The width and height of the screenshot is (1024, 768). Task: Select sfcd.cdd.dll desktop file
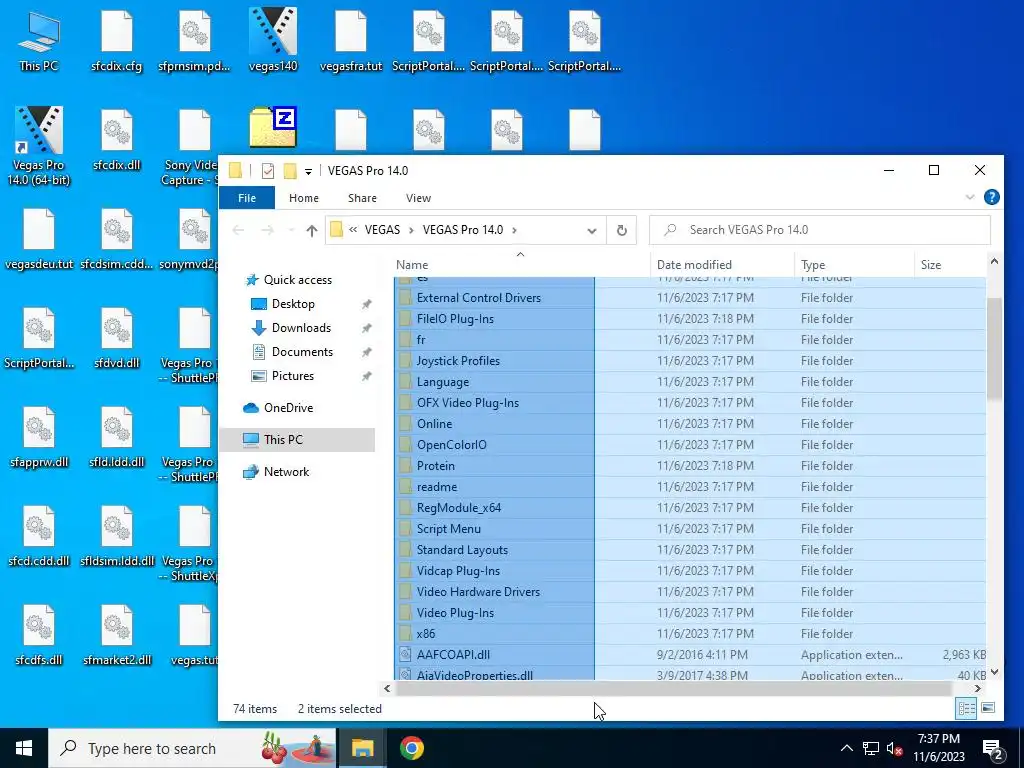39,536
